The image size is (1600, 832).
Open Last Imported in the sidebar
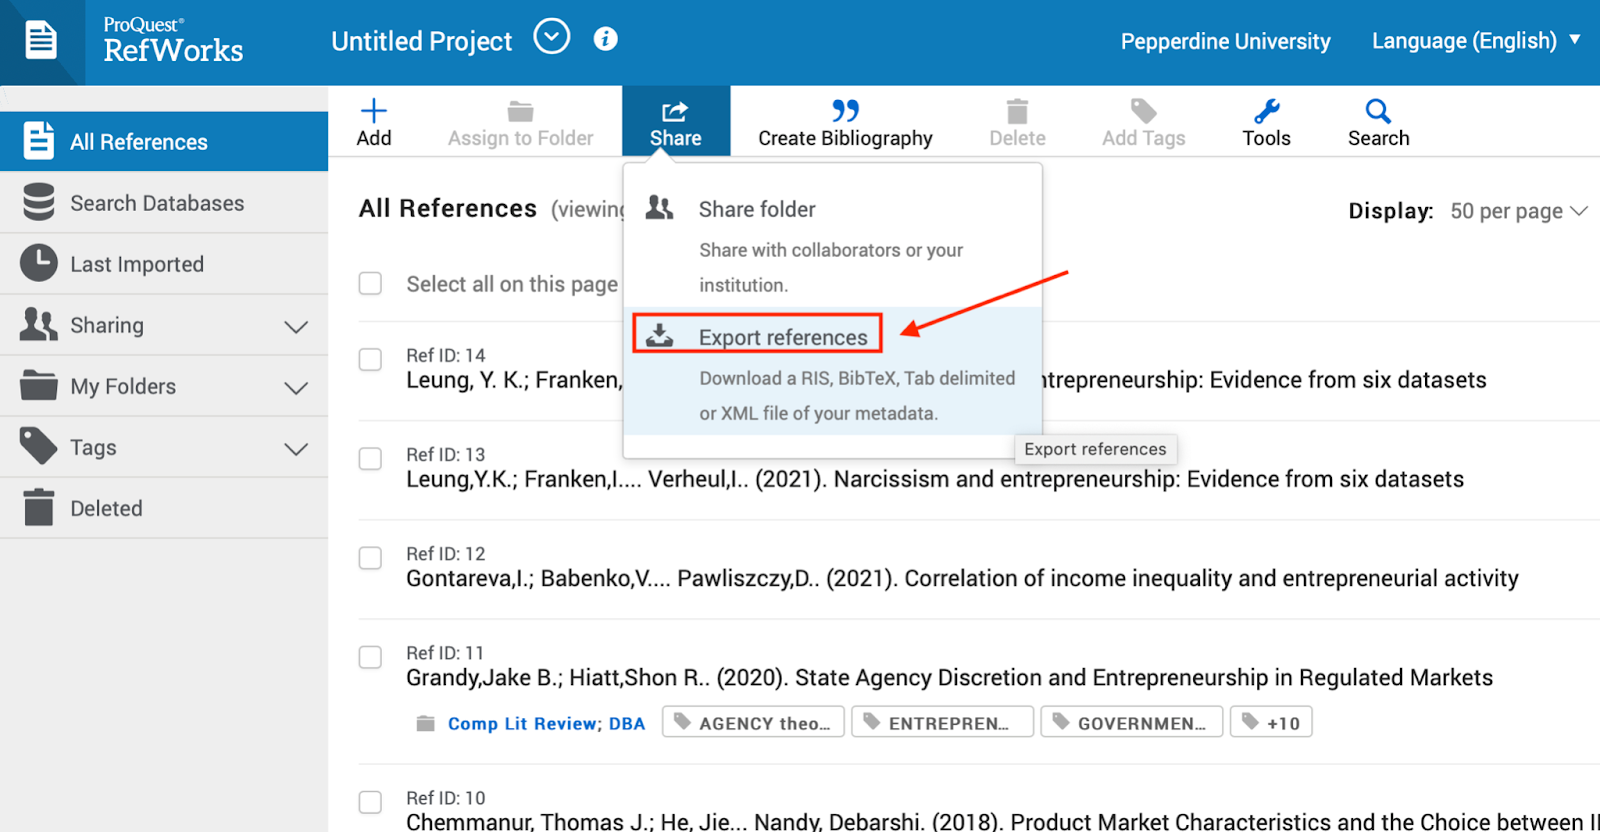tap(164, 263)
